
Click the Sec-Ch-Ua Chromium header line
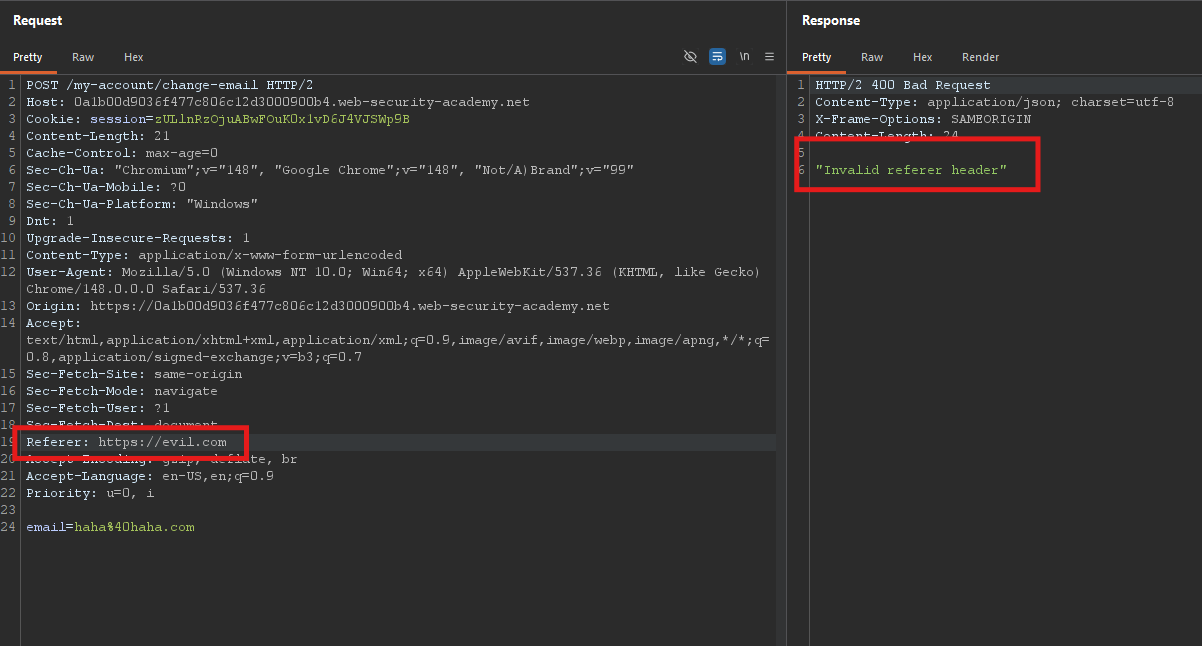pyautogui.click(x=330, y=170)
